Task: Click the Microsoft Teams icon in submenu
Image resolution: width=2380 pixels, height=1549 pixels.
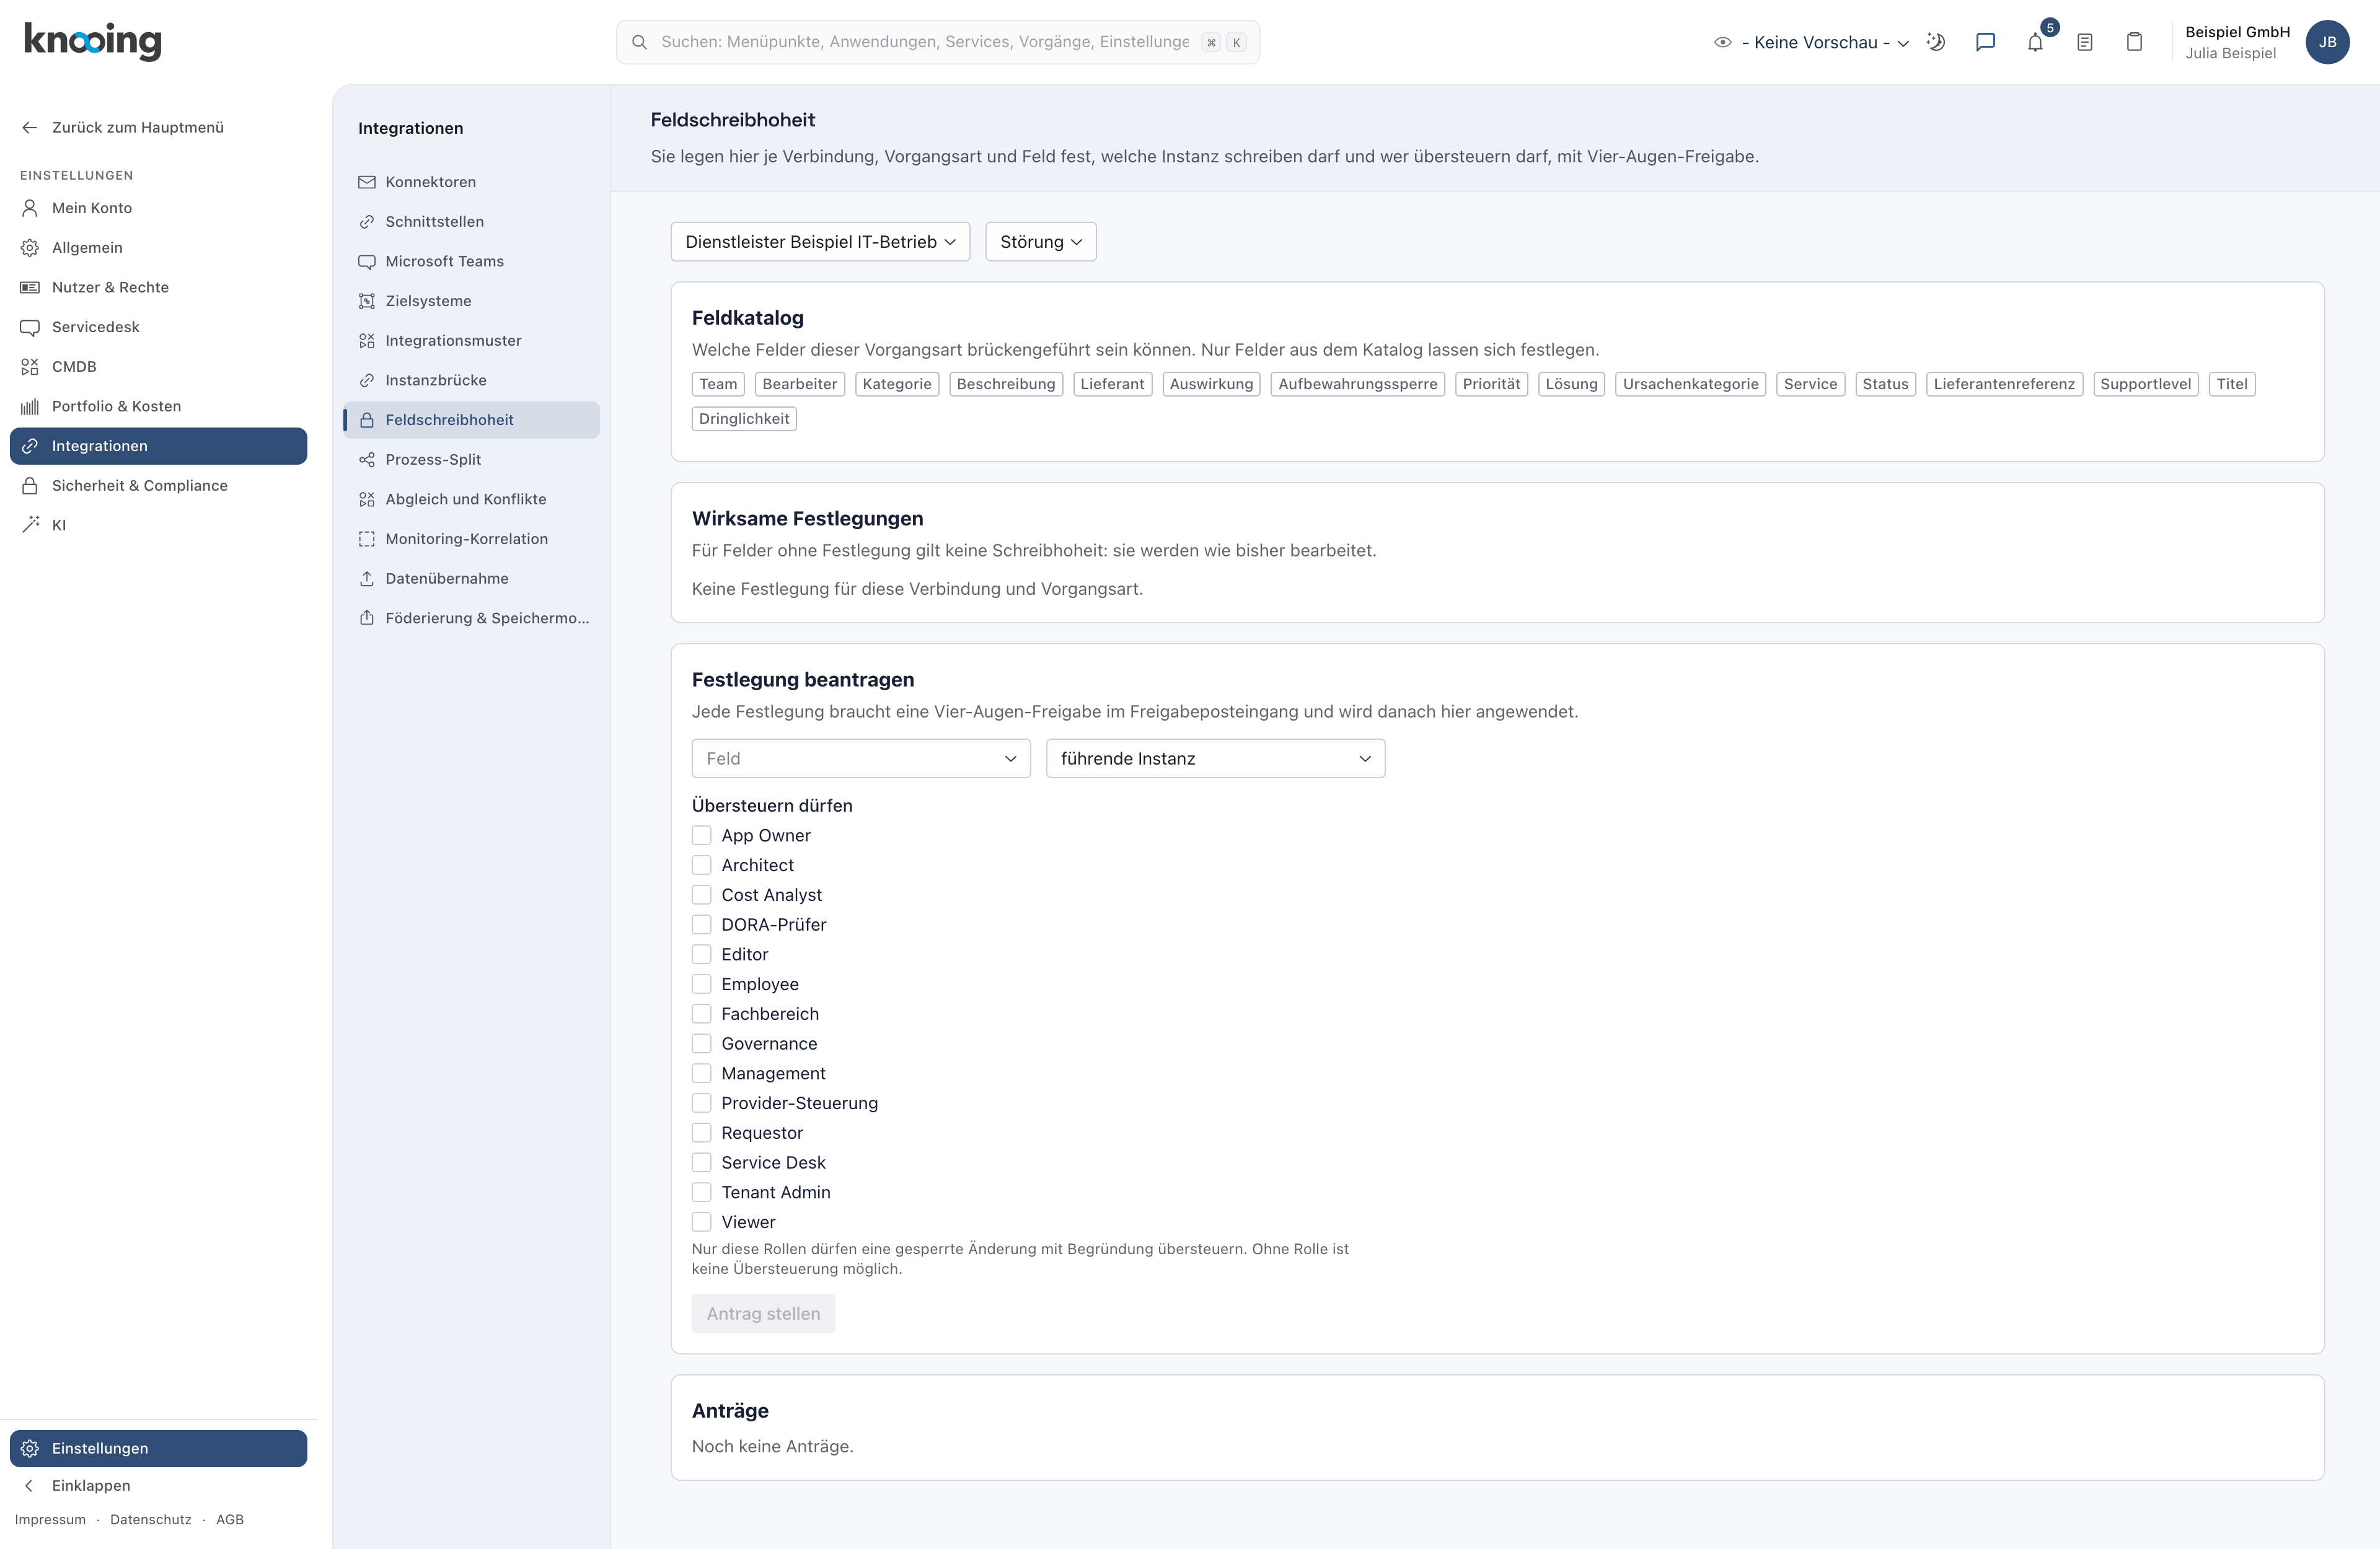Action: click(x=367, y=261)
